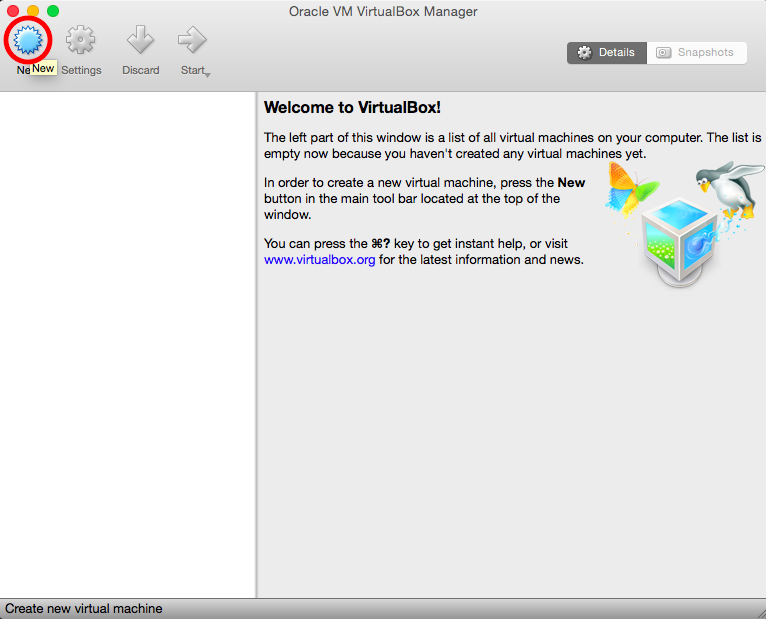Click the Discard down-arrow icon
This screenshot has width=766, height=619.
(140, 40)
